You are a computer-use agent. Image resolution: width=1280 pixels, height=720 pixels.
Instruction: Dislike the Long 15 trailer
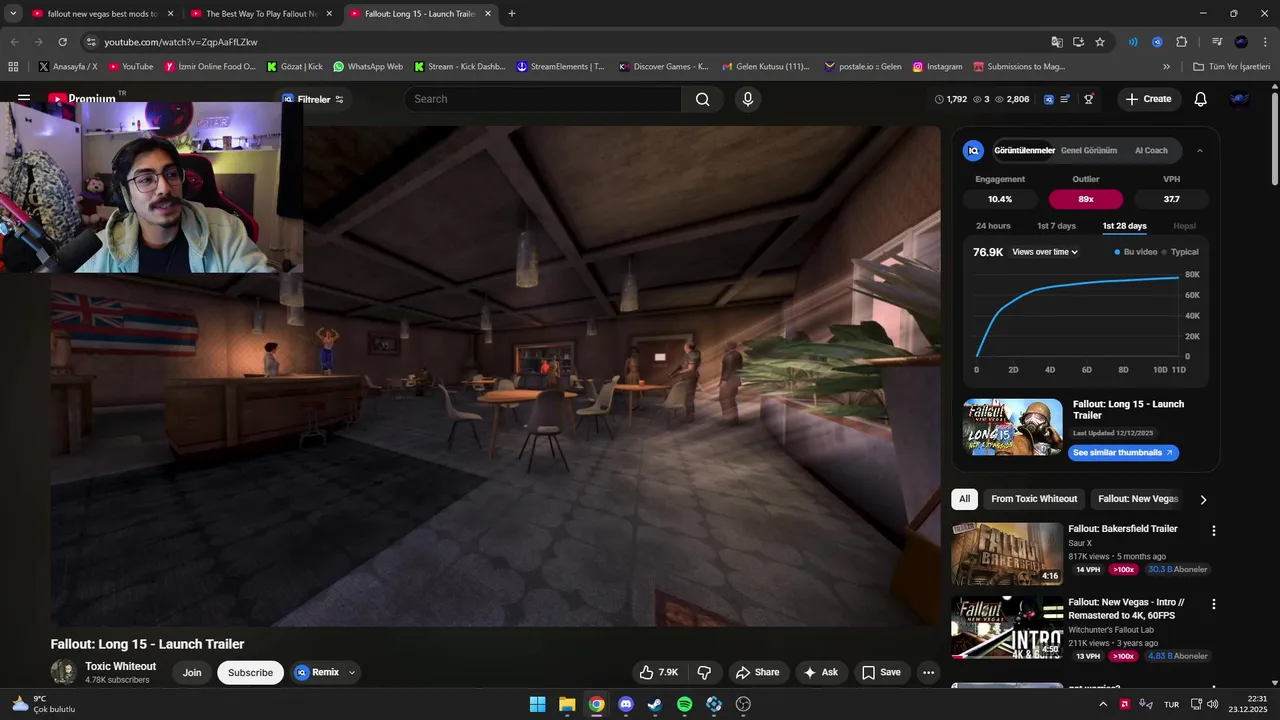704,672
